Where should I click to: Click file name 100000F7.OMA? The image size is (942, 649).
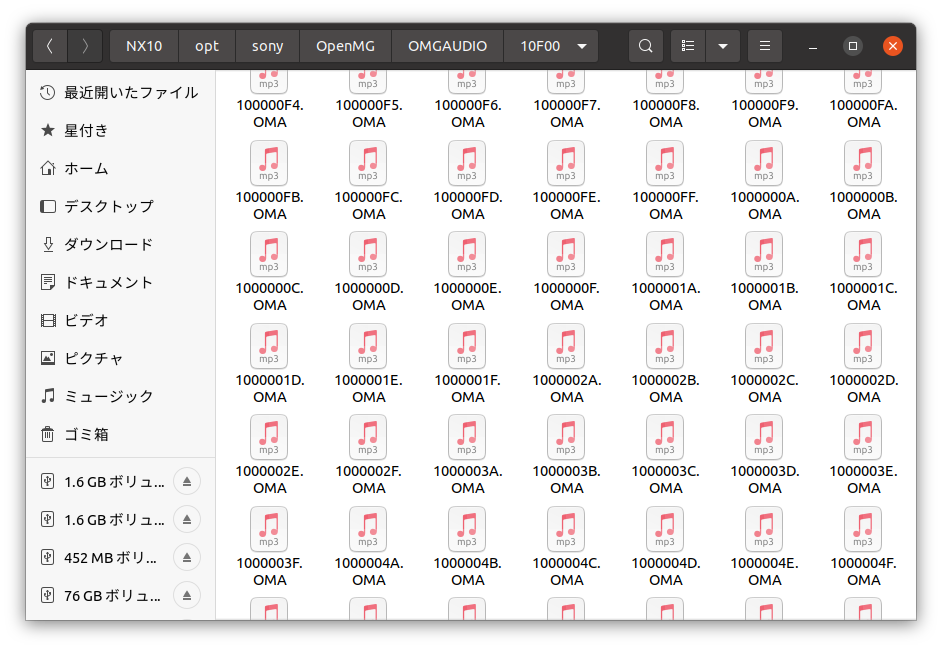tap(567, 114)
